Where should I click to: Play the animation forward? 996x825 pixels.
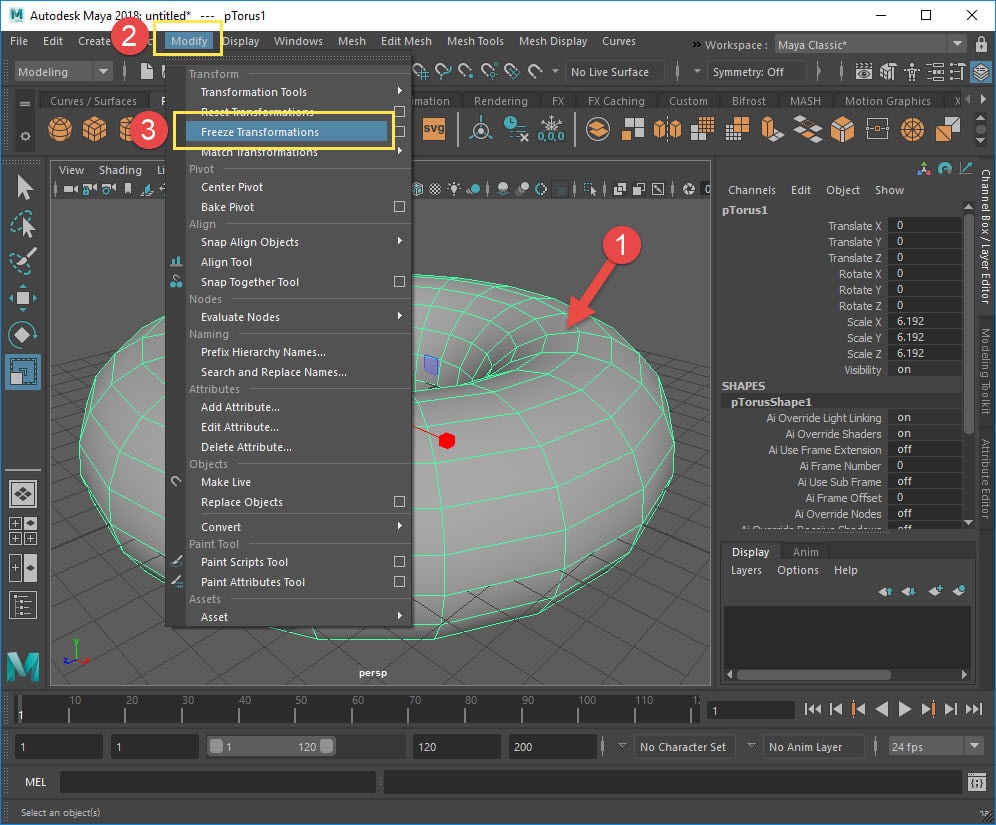click(x=905, y=709)
